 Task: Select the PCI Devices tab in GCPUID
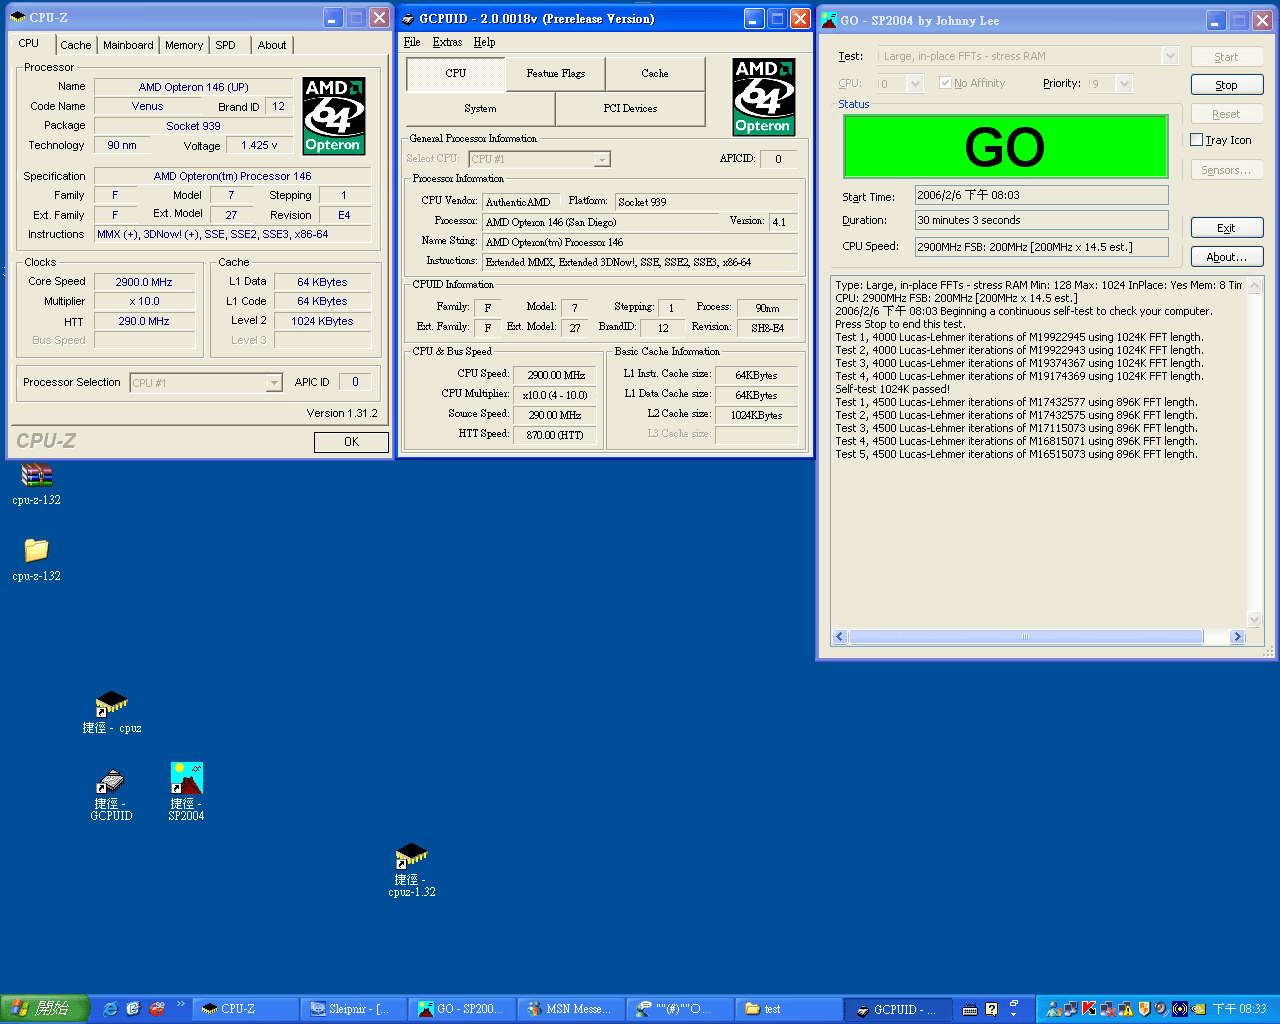coord(630,108)
